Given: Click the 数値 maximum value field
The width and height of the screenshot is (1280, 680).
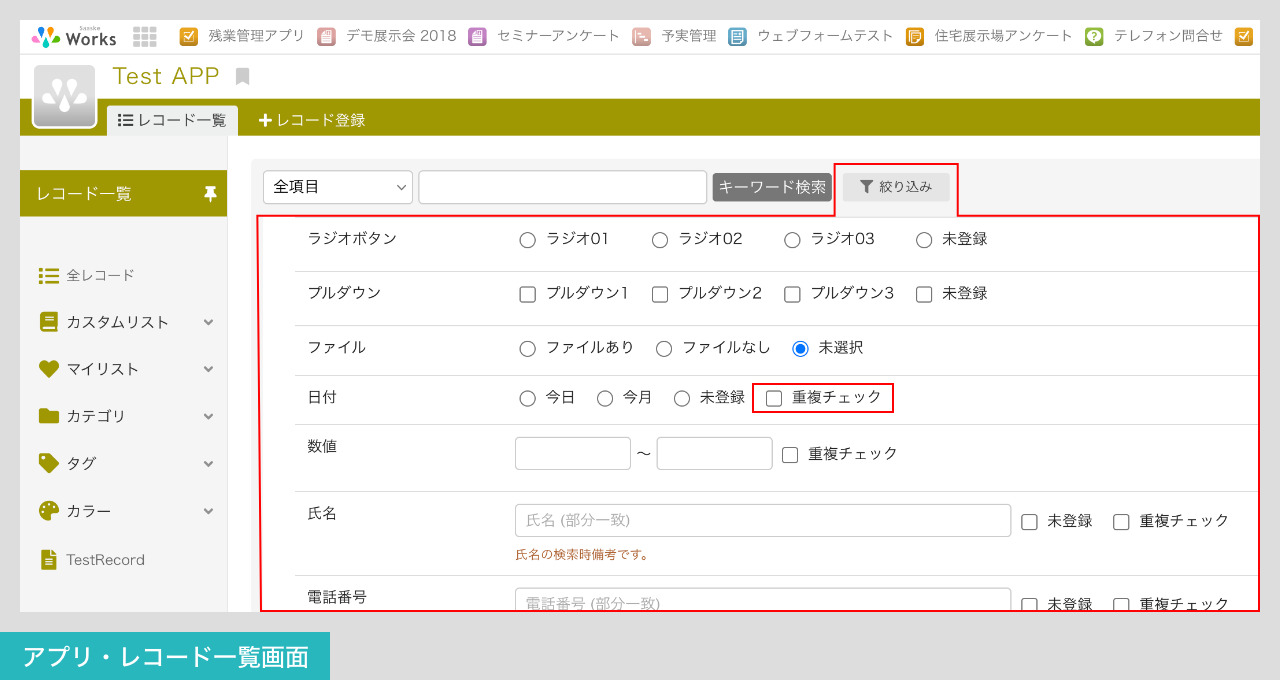Looking at the screenshot, I should click(x=715, y=453).
